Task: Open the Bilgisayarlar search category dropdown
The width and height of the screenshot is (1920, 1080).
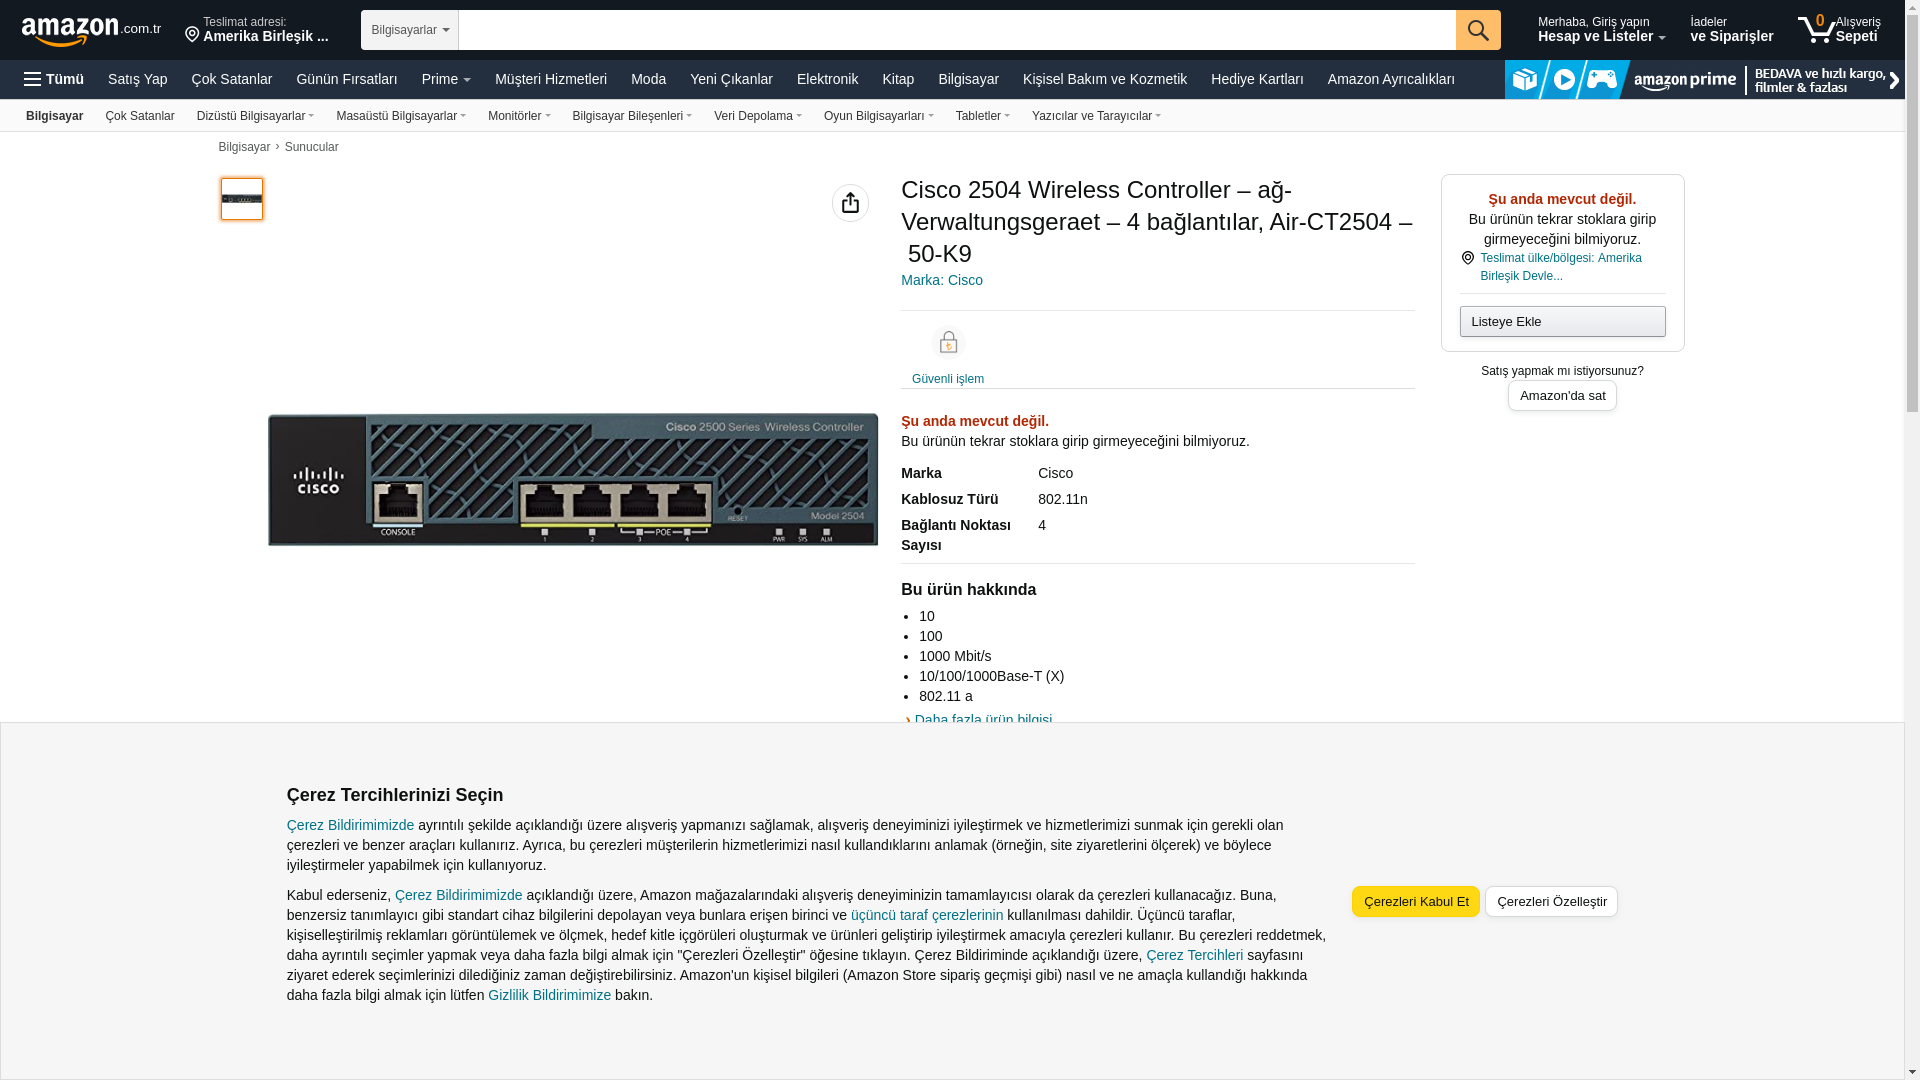Action: click(x=409, y=30)
